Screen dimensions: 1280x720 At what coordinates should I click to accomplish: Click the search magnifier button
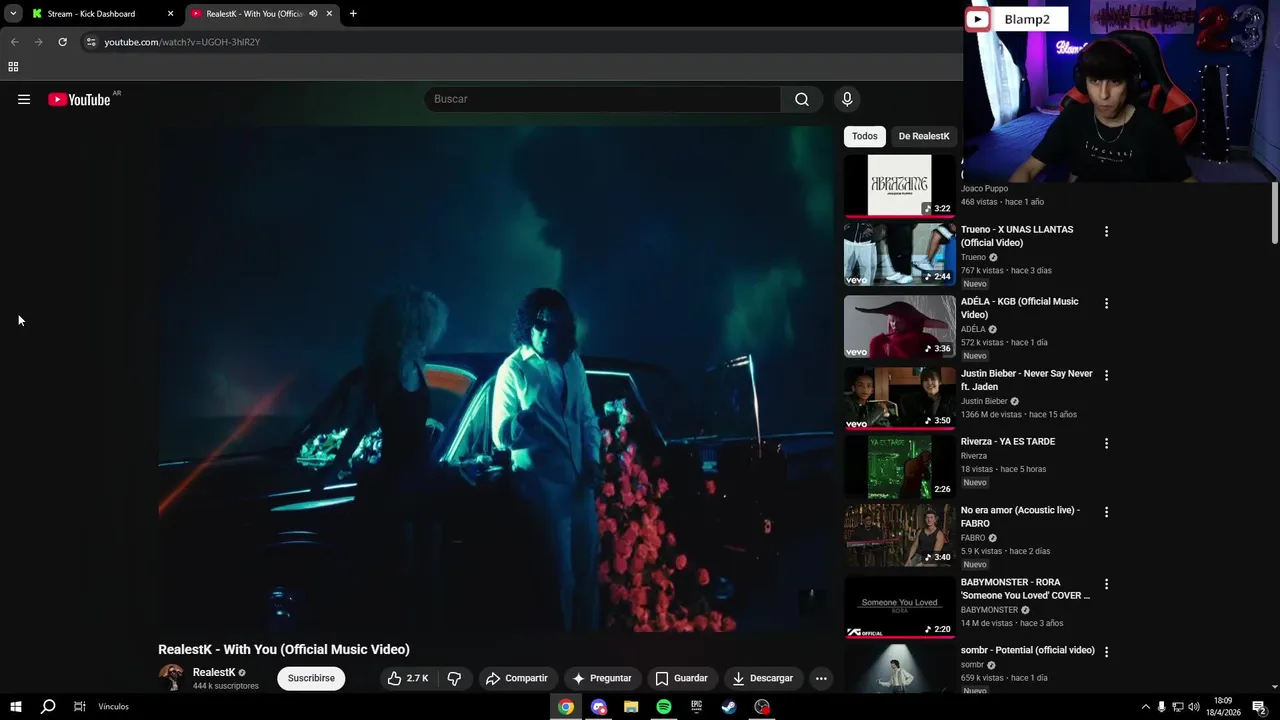802,99
